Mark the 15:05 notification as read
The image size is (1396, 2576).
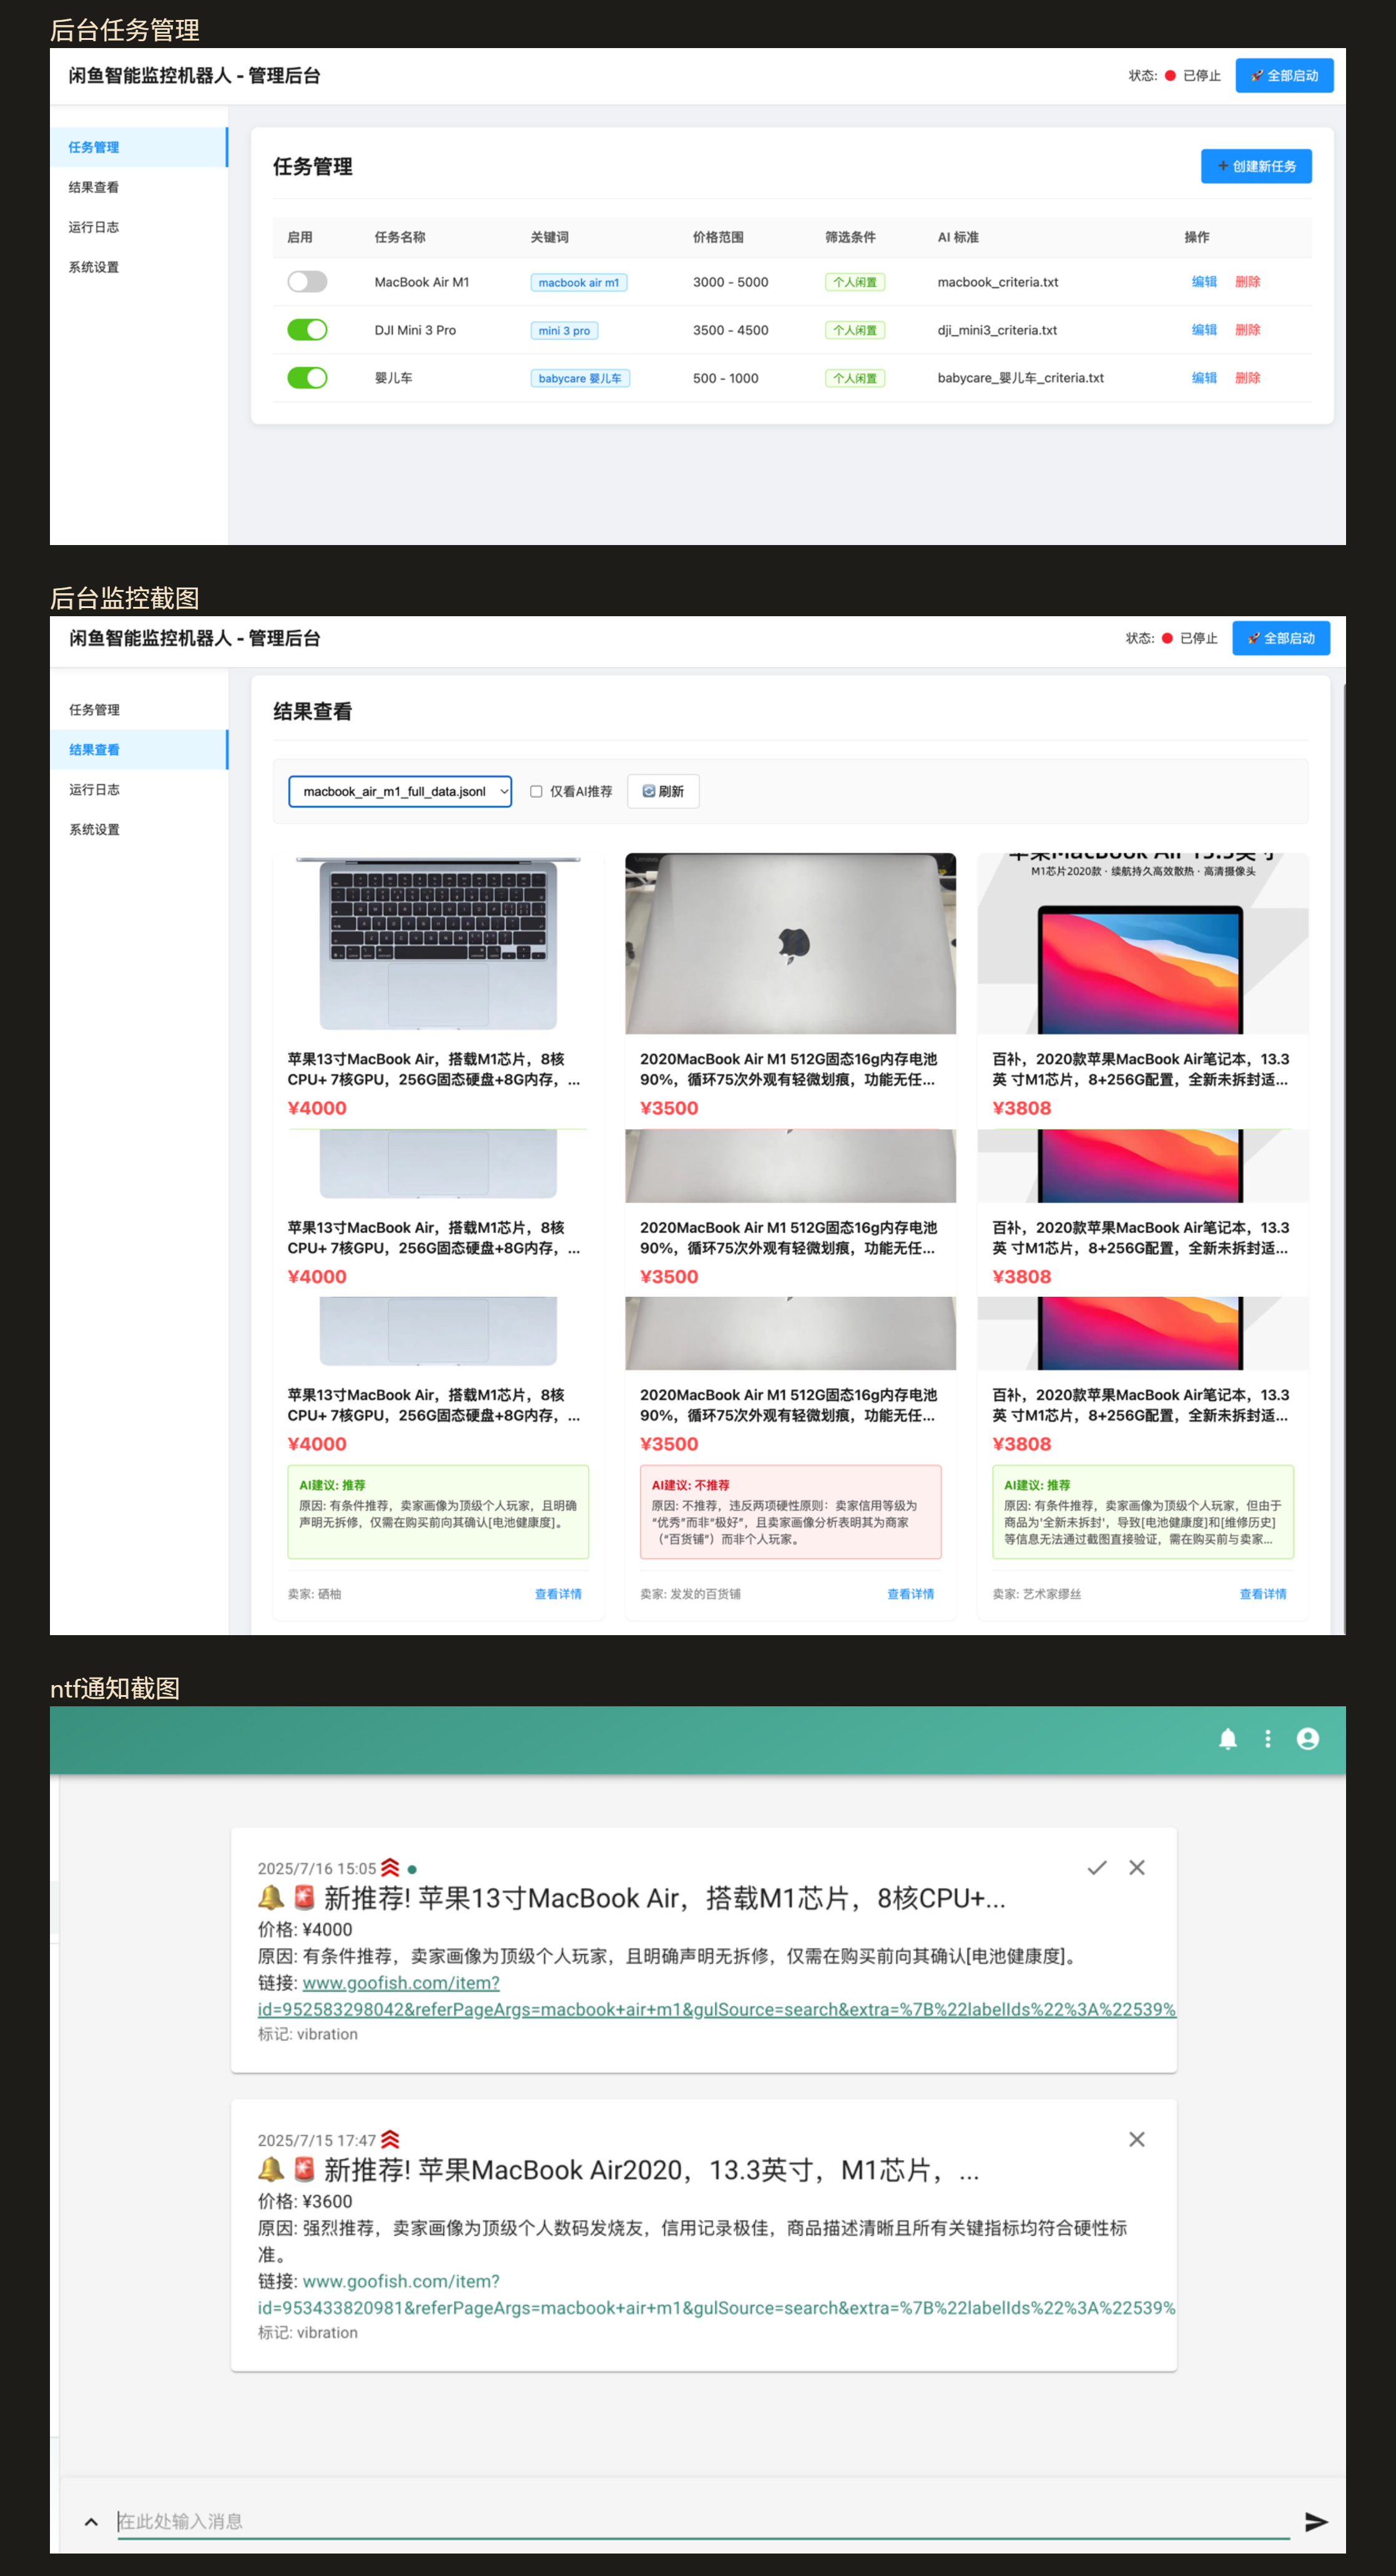click(x=1097, y=1867)
